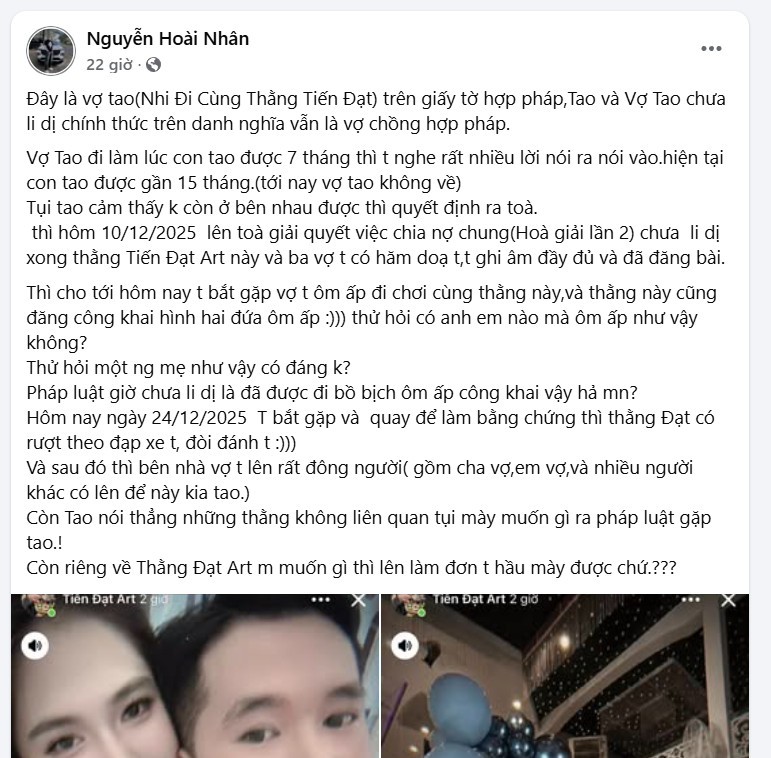Screen dimensions: 771x758
Task: Click the public globe privacy icon
Action: [153, 65]
